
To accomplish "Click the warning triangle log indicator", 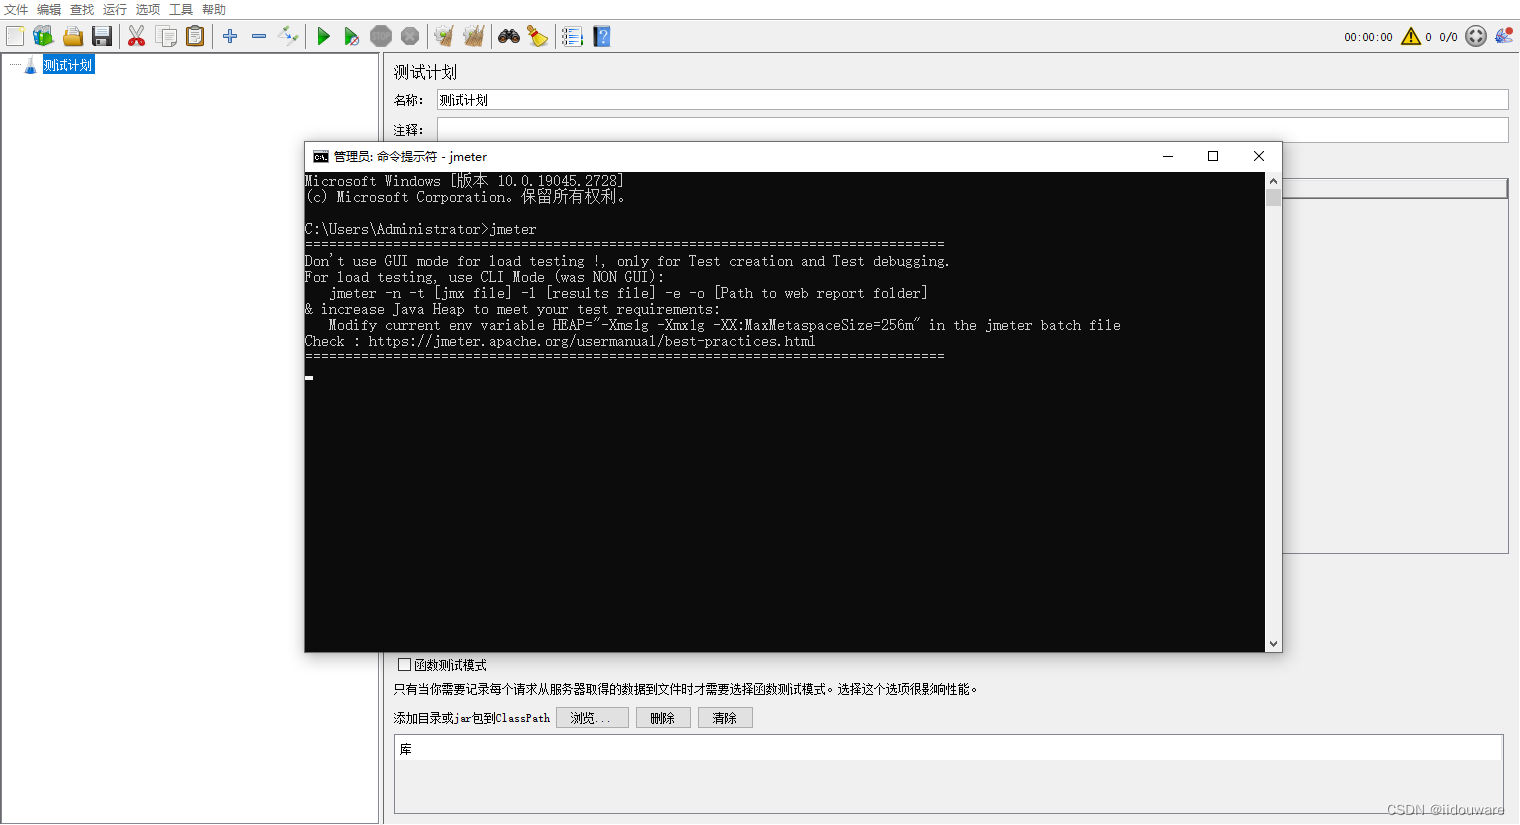I will [1411, 36].
